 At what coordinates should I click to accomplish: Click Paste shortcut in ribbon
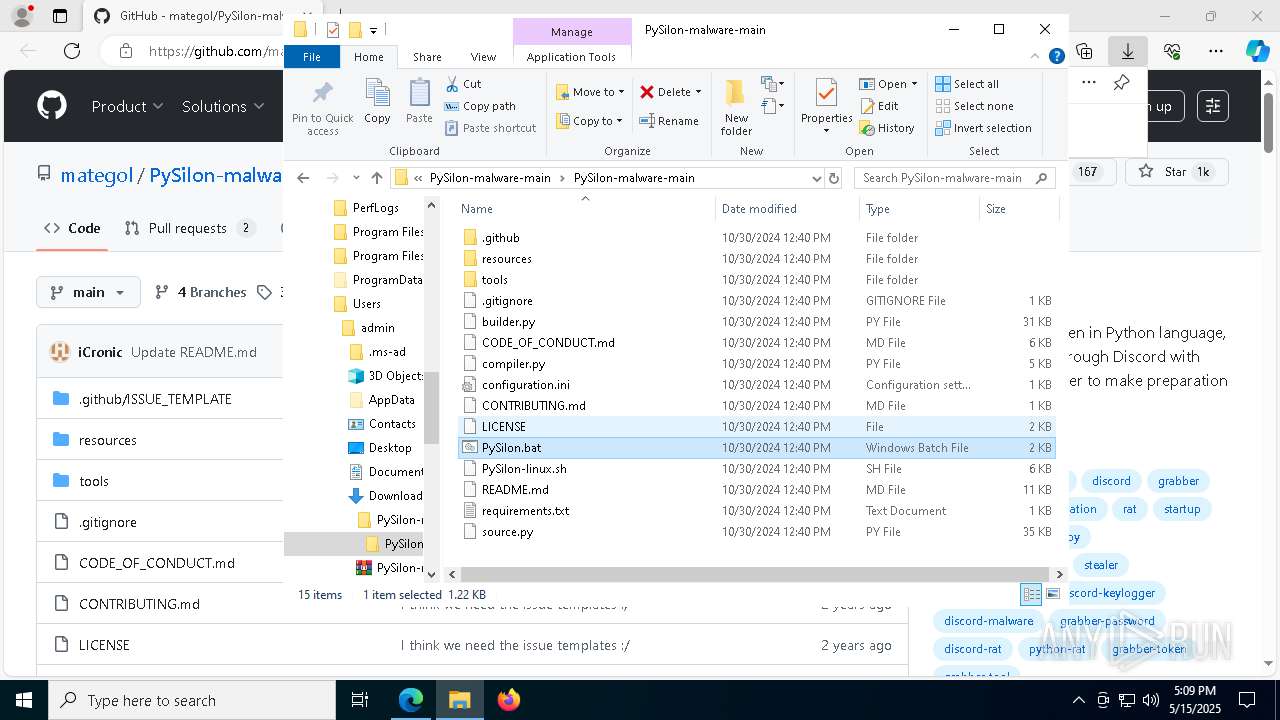(x=491, y=128)
